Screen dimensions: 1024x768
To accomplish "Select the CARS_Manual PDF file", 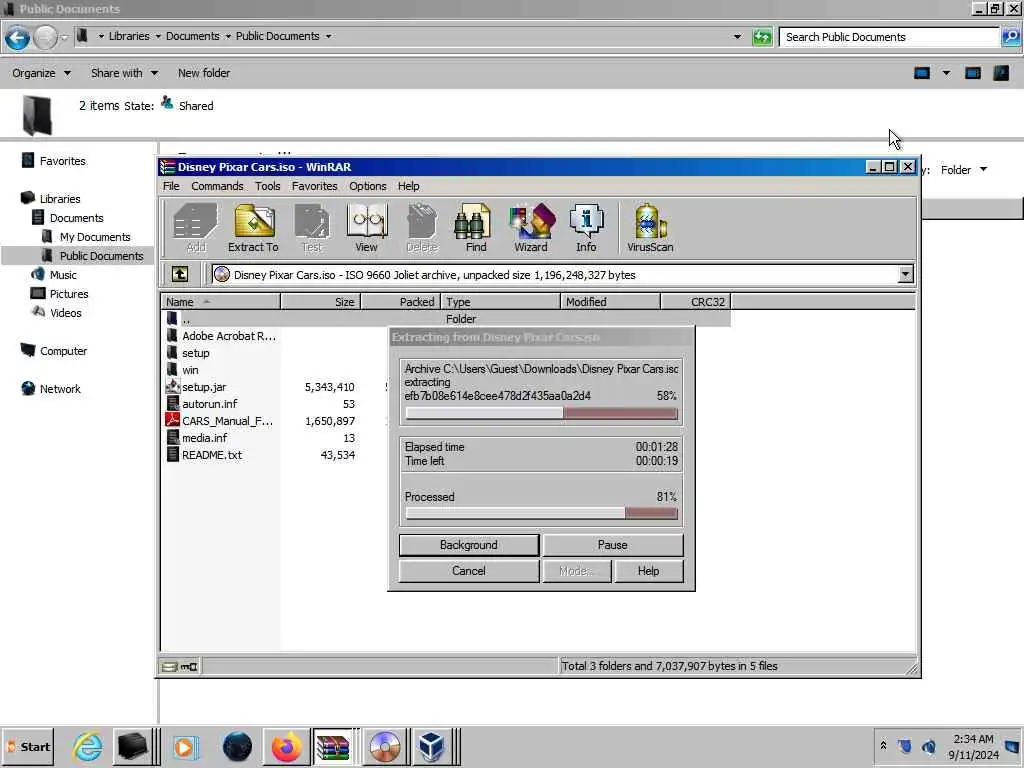I will 227,421.
